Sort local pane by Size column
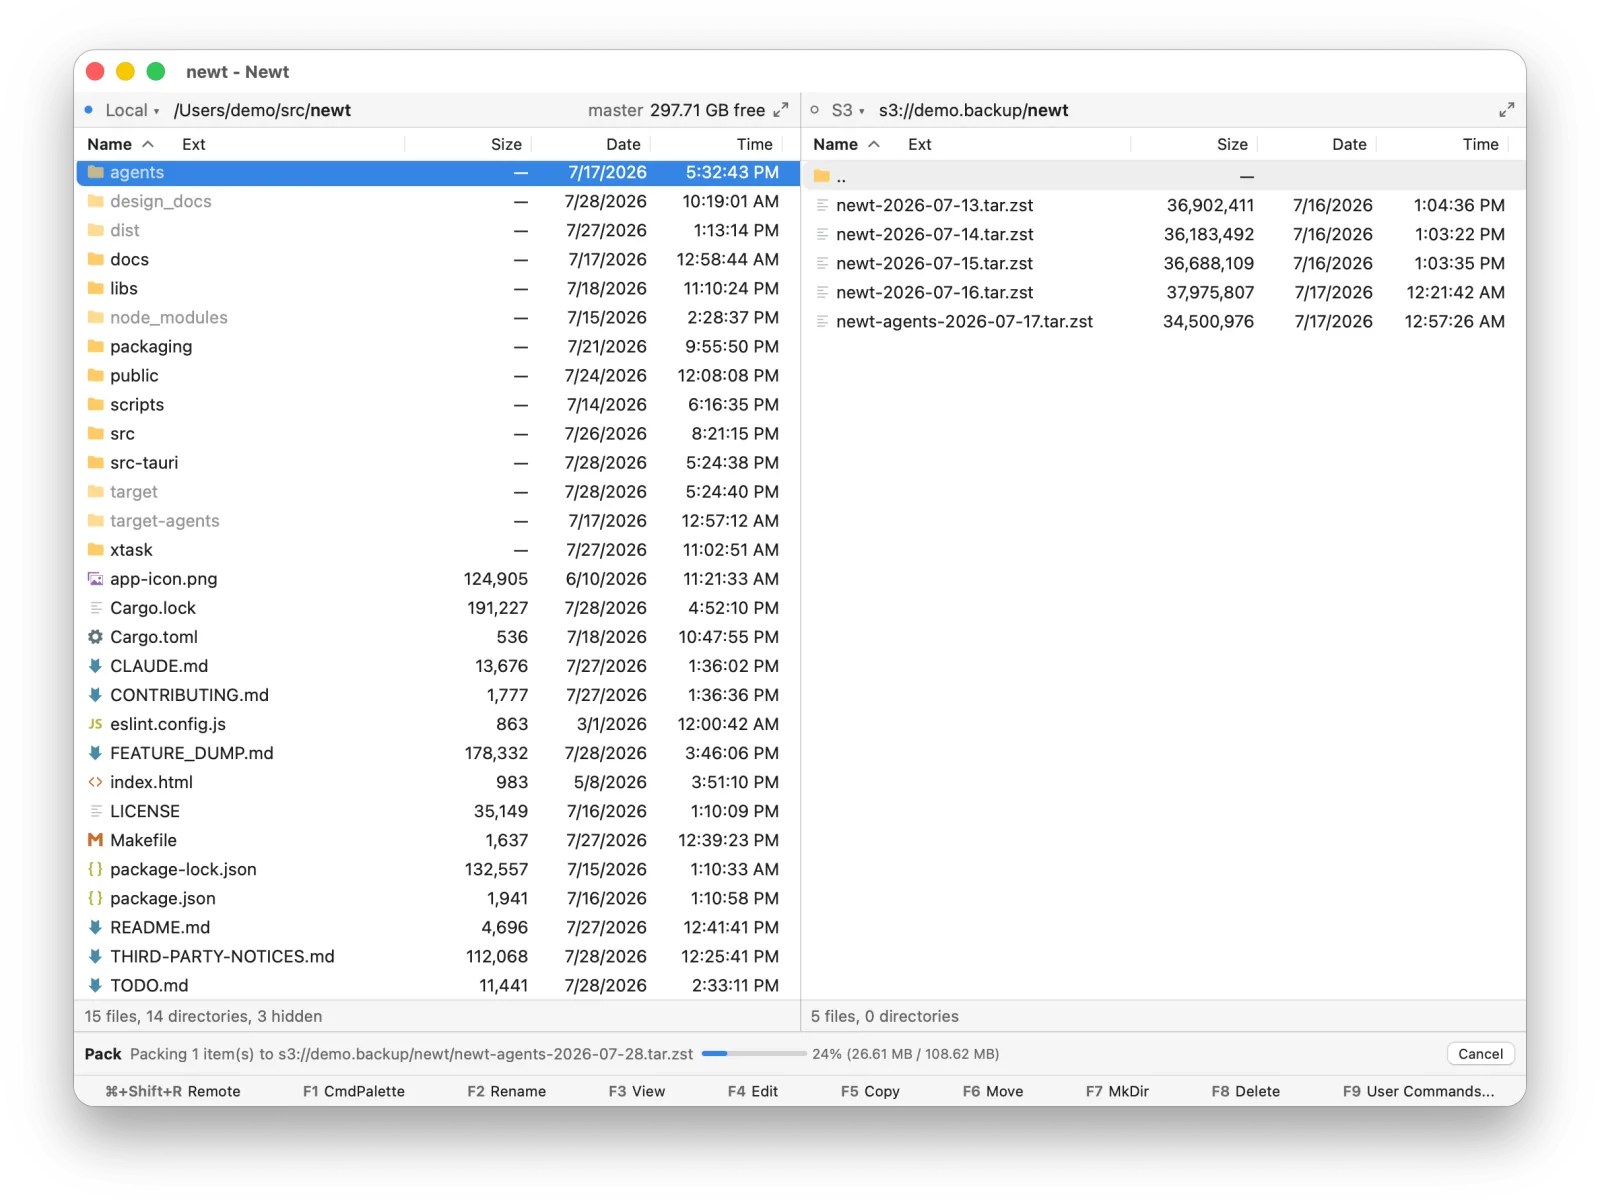The width and height of the screenshot is (1600, 1204). 506,144
